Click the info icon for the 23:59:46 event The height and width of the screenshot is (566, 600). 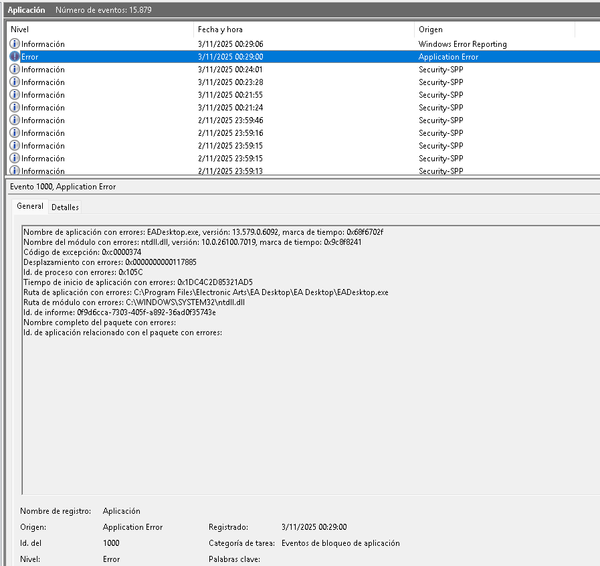tap(14, 120)
